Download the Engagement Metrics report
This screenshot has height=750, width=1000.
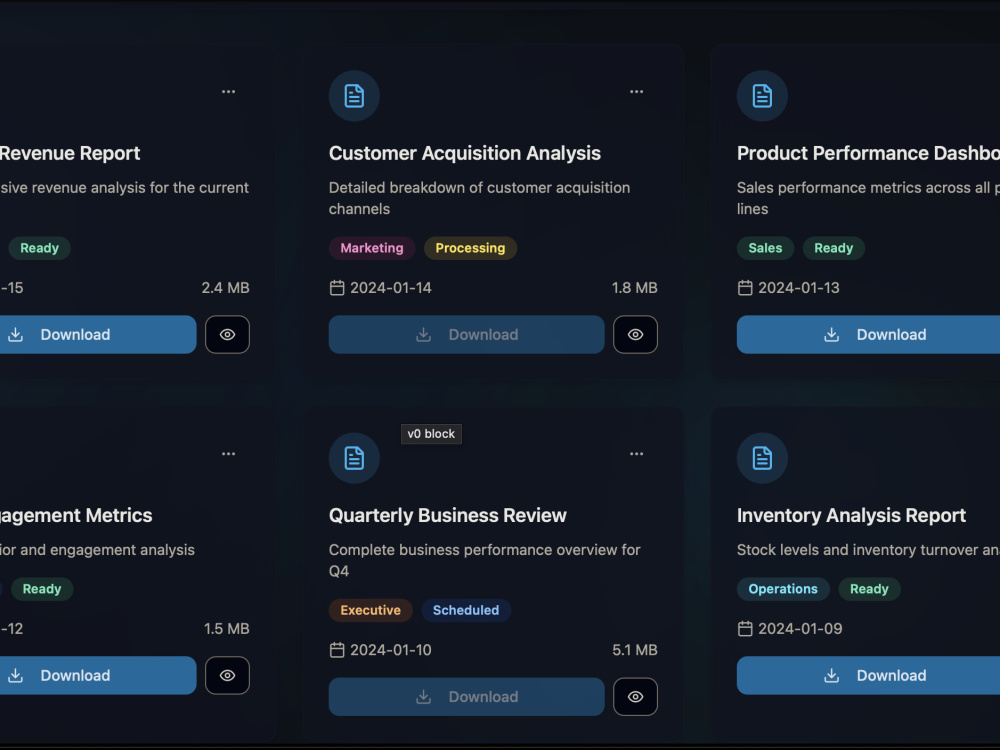(96, 675)
